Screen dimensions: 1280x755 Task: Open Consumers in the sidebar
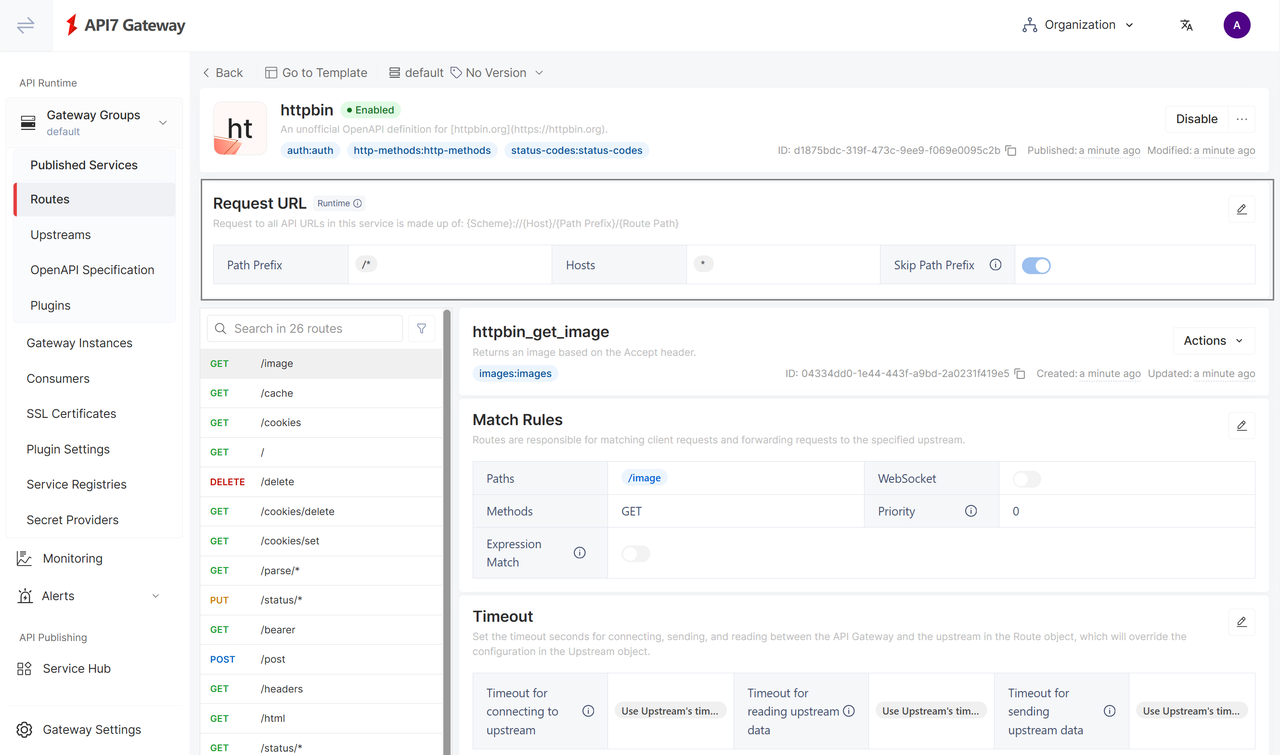(x=58, y=379)
